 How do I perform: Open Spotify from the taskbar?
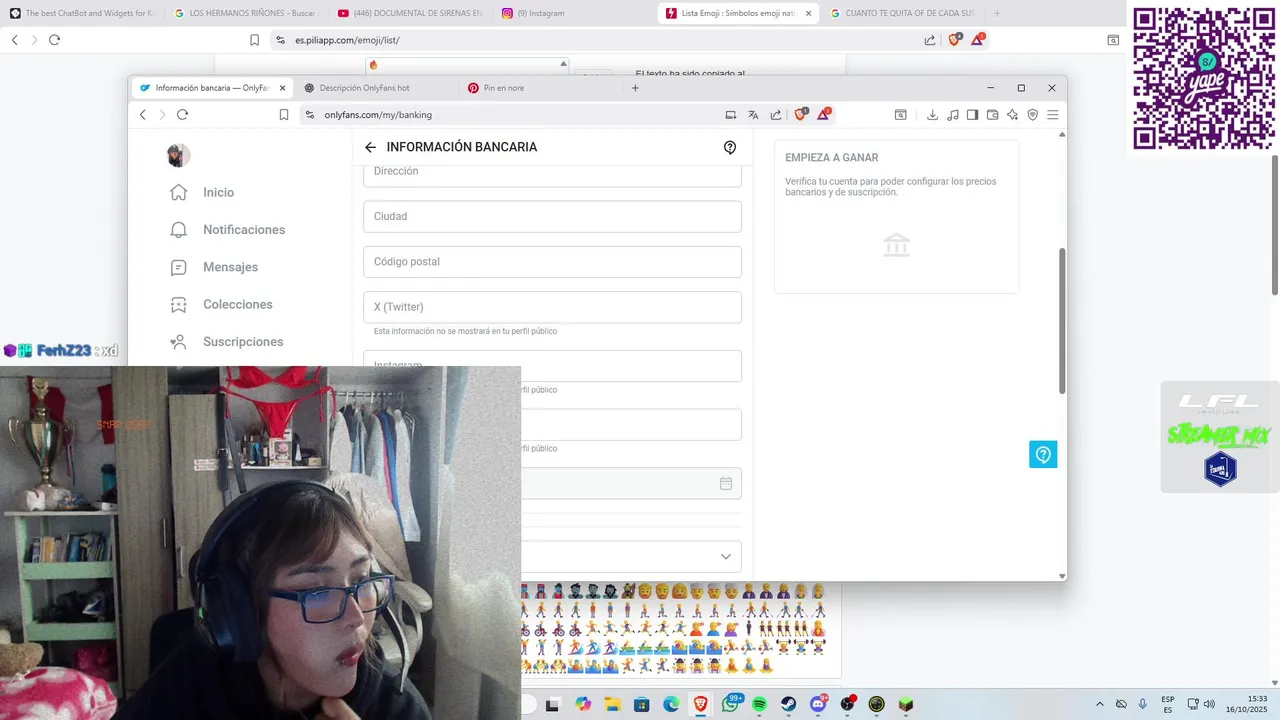click(x=759, y=704)
